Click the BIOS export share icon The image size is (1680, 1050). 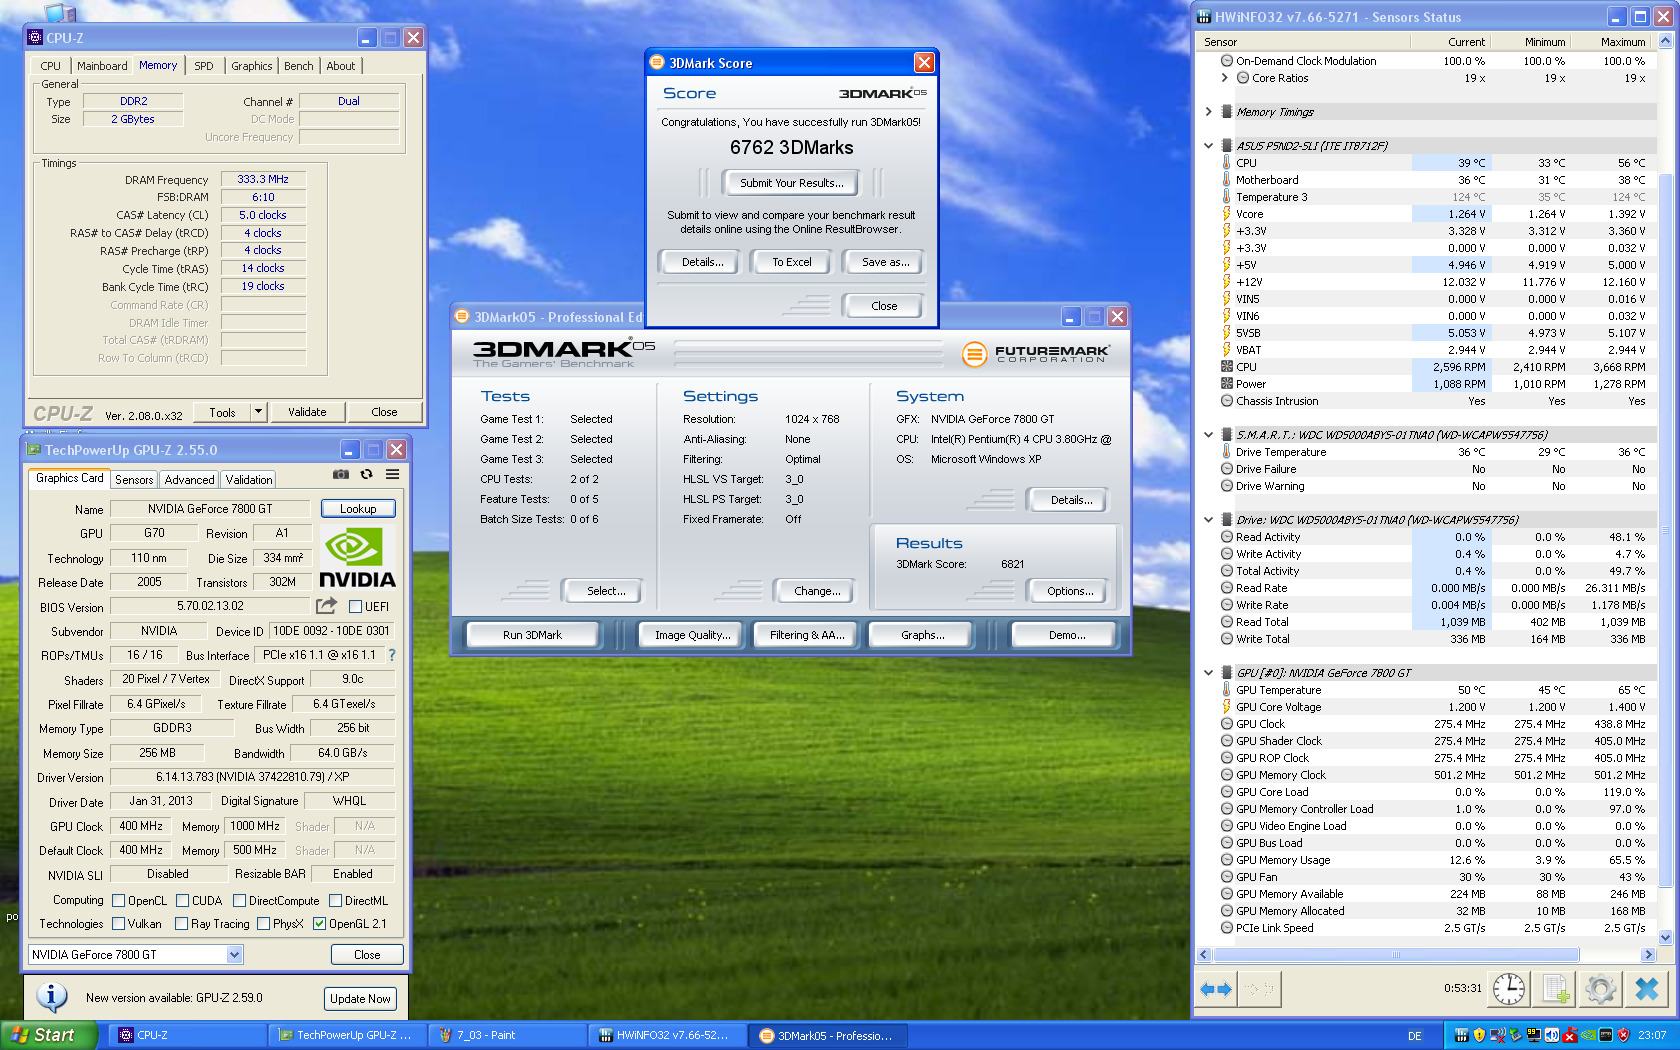[326, 606]
